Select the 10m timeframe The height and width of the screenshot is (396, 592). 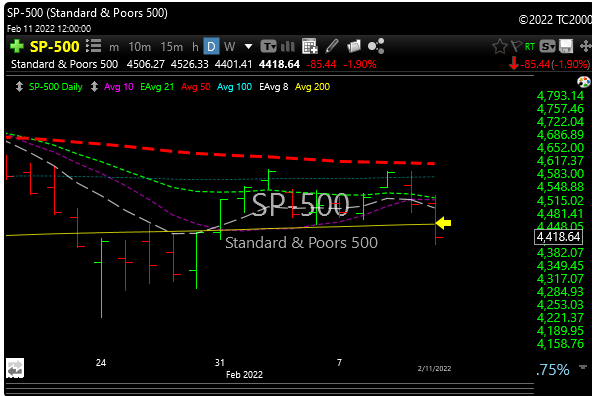[x=140, y=47]
